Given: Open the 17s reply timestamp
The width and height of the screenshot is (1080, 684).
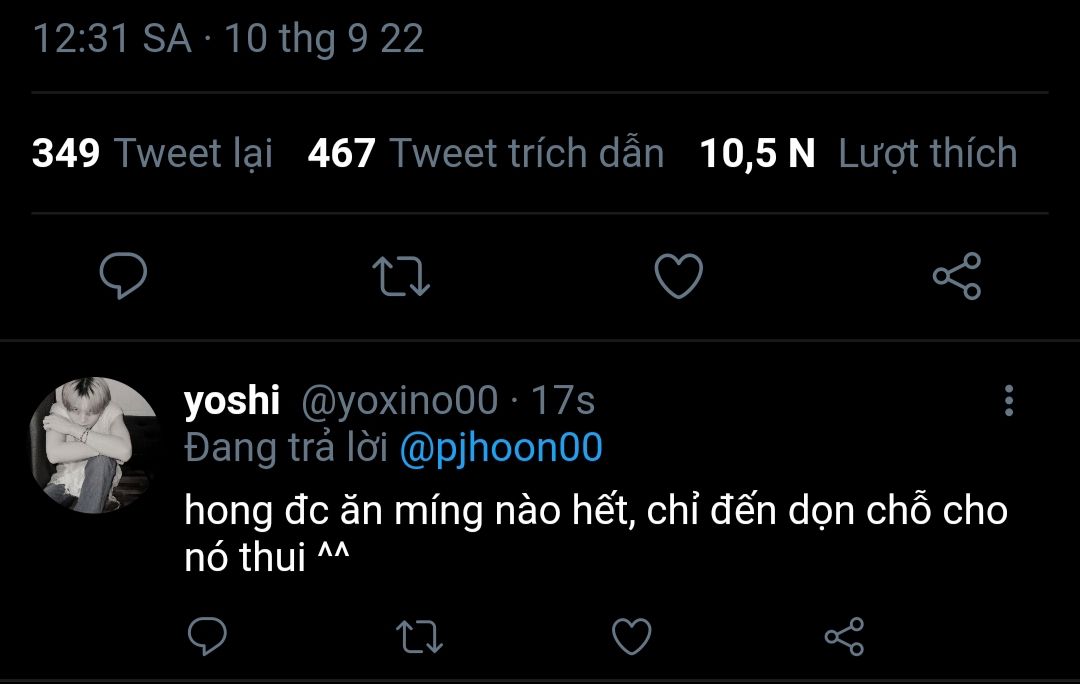Looking at the screenshot, I should pyautogui.click(x=563, y=401).
